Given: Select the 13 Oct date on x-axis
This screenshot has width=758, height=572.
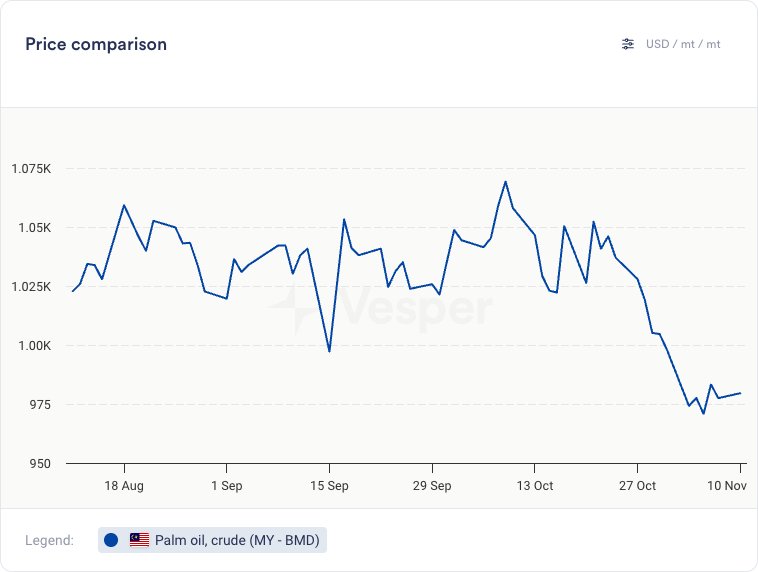Looking at the screenshot, I should pos(535,486).
